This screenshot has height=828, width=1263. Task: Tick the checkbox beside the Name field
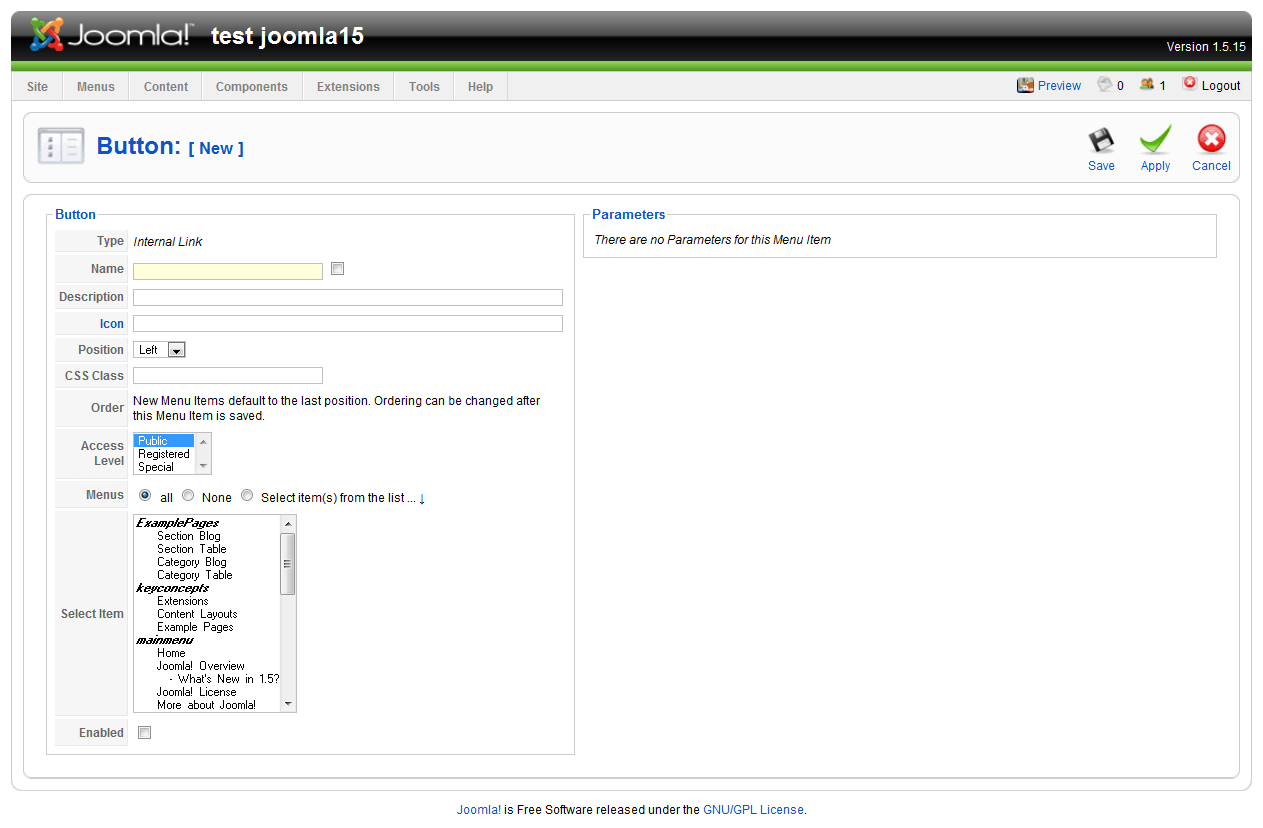[337, 269]
